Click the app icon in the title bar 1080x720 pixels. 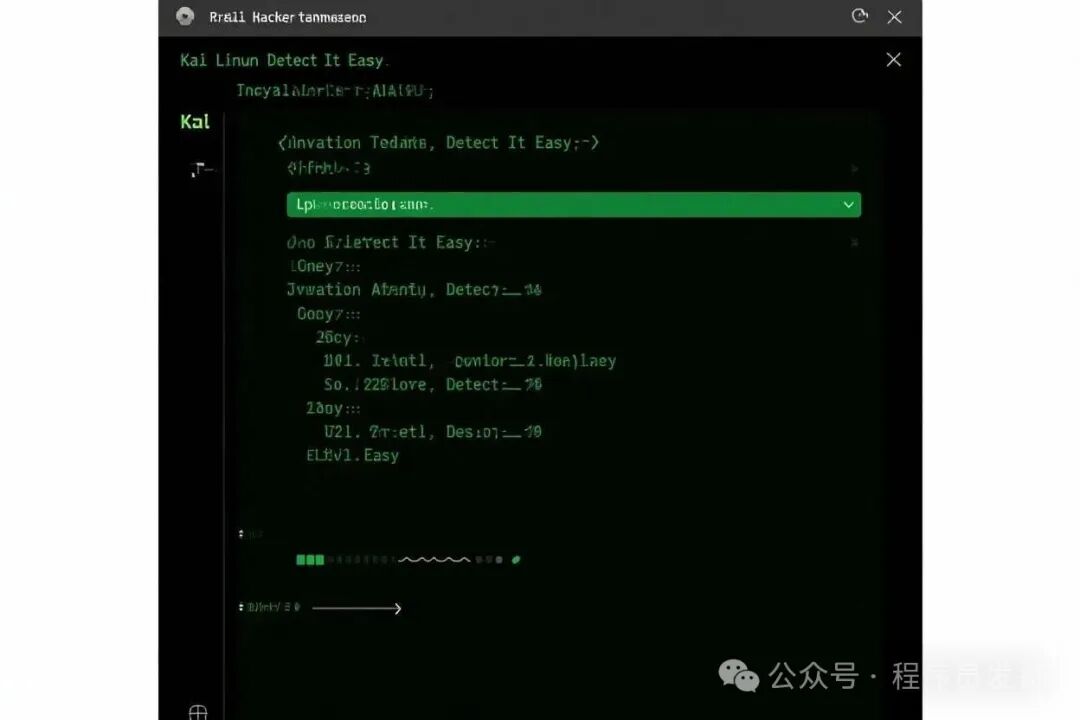pos(184,16)
